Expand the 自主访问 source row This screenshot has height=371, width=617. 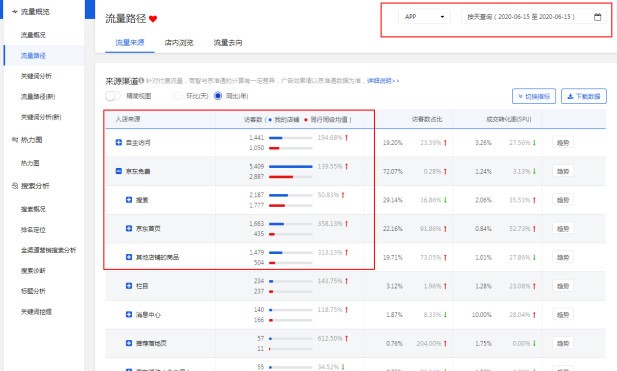(118, 142)
